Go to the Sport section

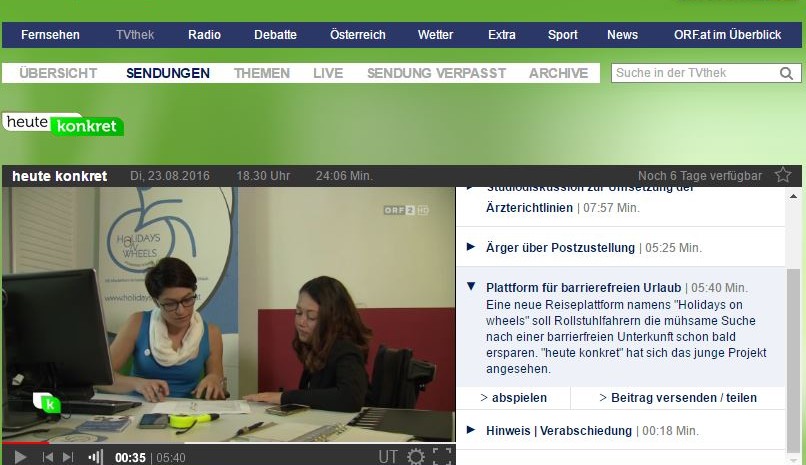pyautogui.click(x=562, y=35)
